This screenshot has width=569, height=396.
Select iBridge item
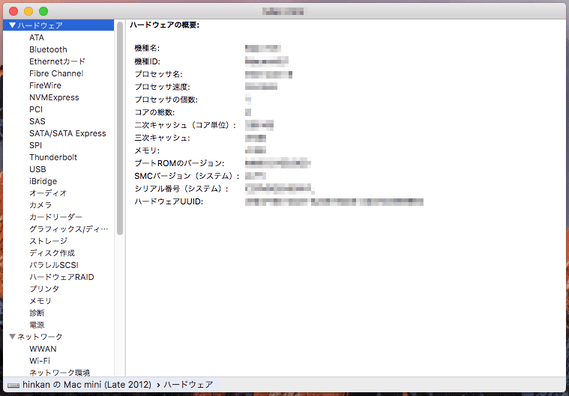[x=43, y=181]
